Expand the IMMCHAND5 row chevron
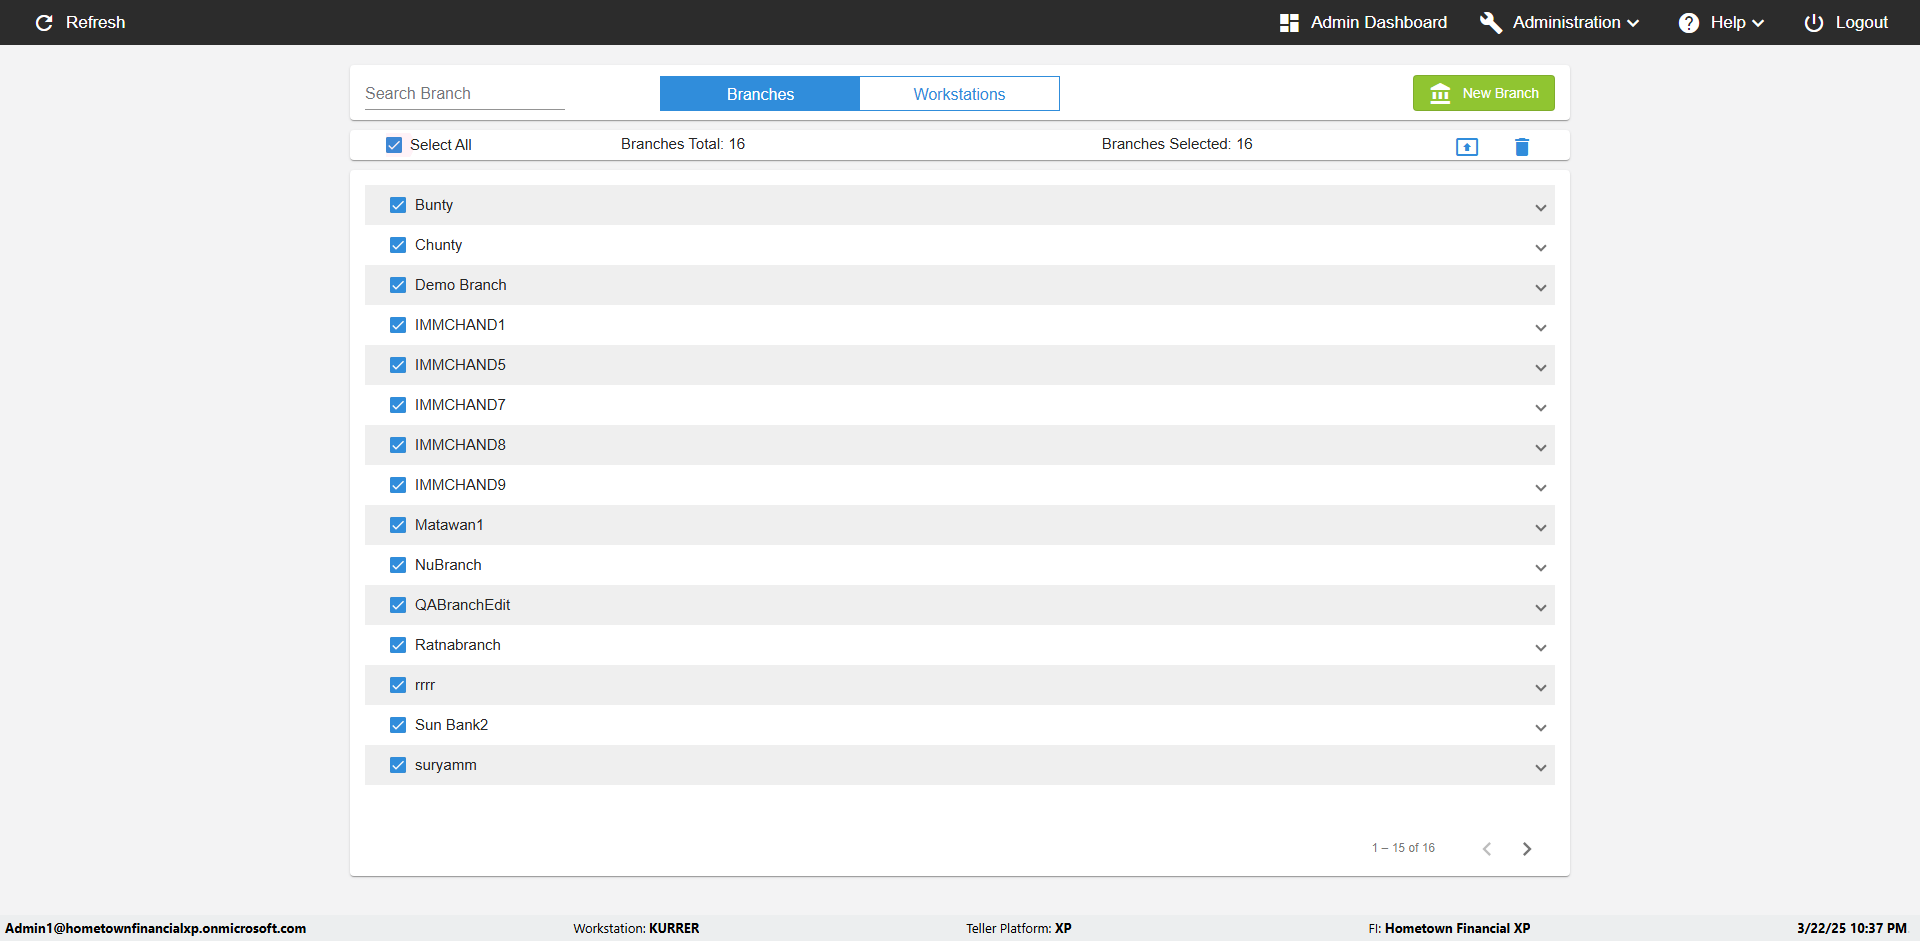Image resolution: width=1920 pixels, height=941 pixels. (1541, 368)
